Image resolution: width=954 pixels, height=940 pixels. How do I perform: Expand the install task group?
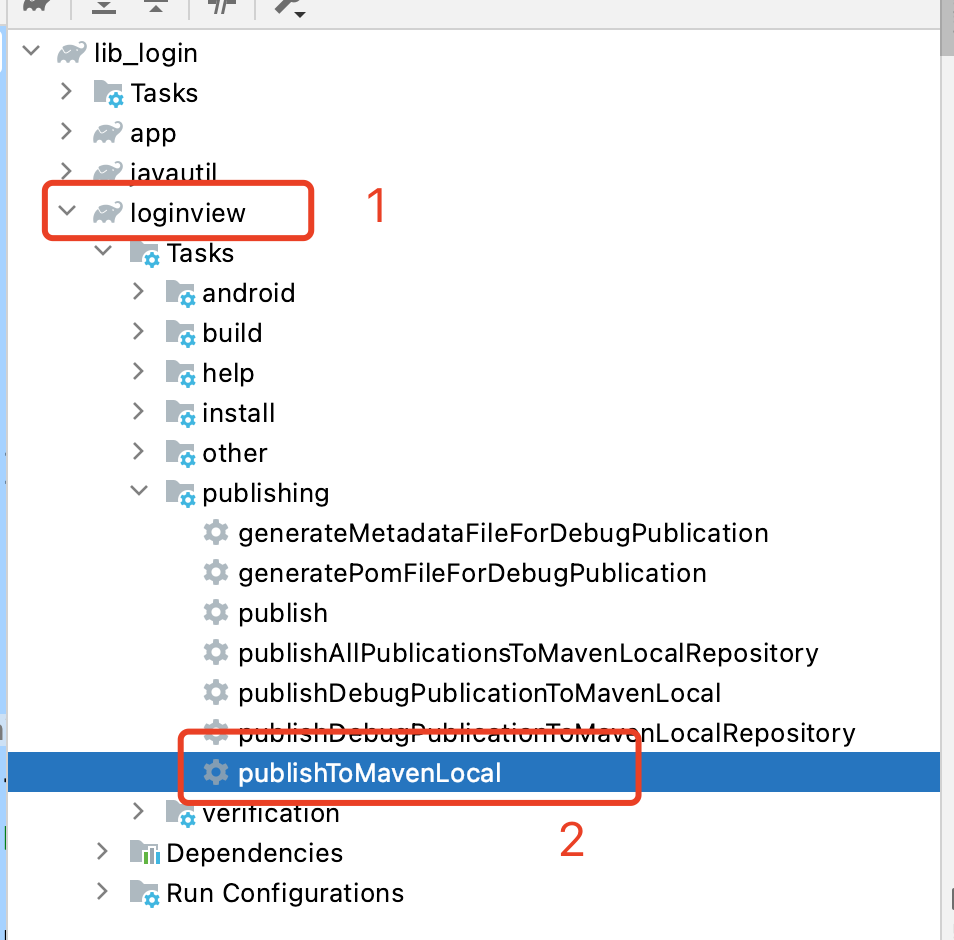pyautogui.click(x=139, y=411)
